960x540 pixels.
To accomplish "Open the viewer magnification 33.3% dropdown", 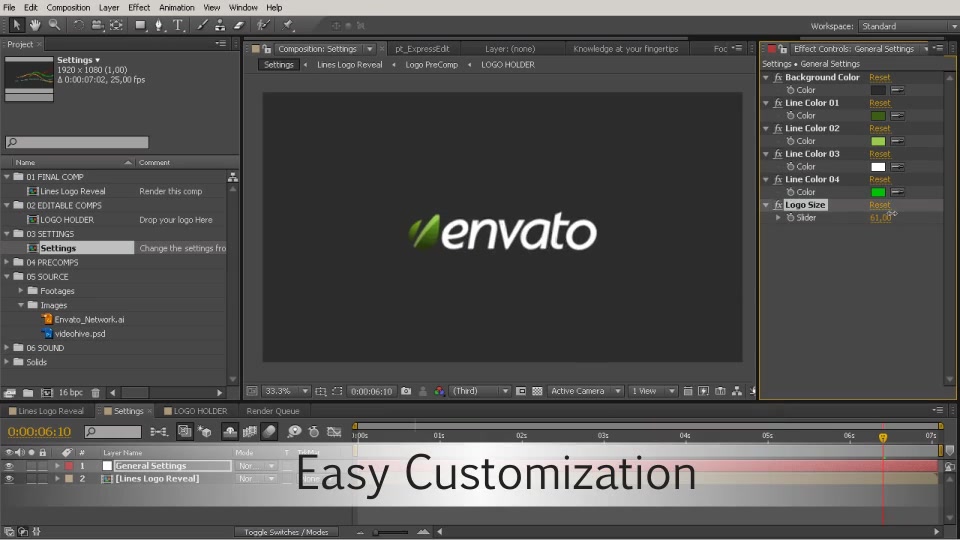I will pos(287,391).
